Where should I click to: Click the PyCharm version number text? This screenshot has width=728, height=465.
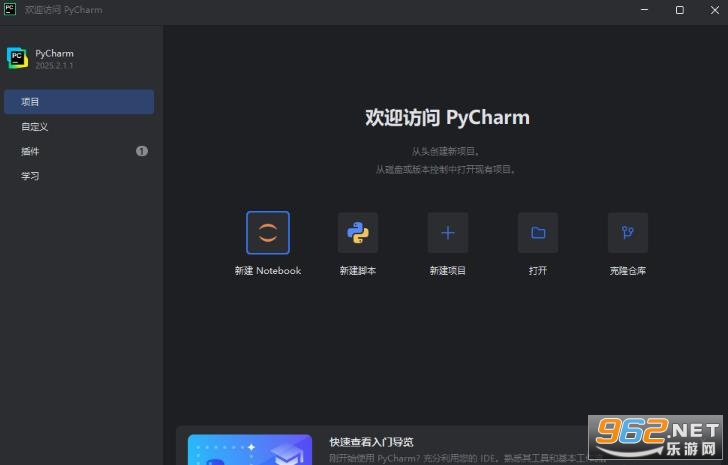(x=54, y=65)
